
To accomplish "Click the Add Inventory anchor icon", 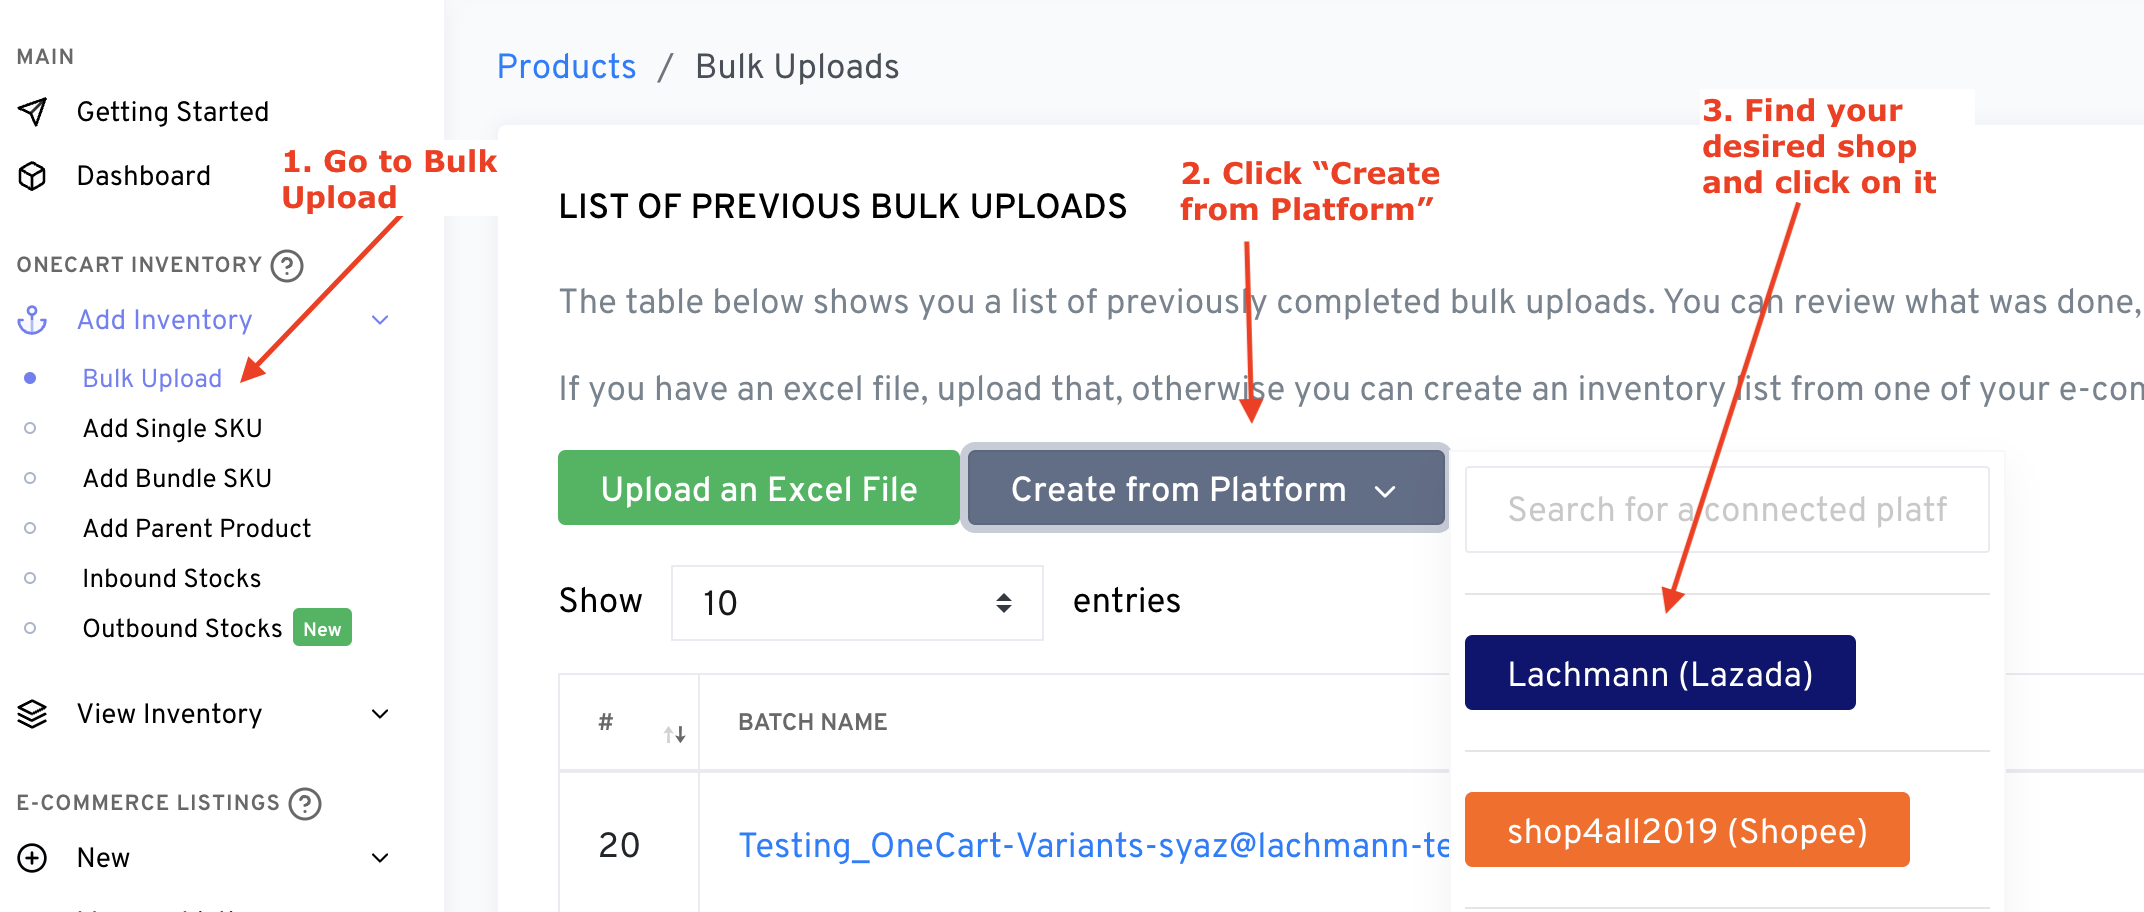I will tap(33, 320).
